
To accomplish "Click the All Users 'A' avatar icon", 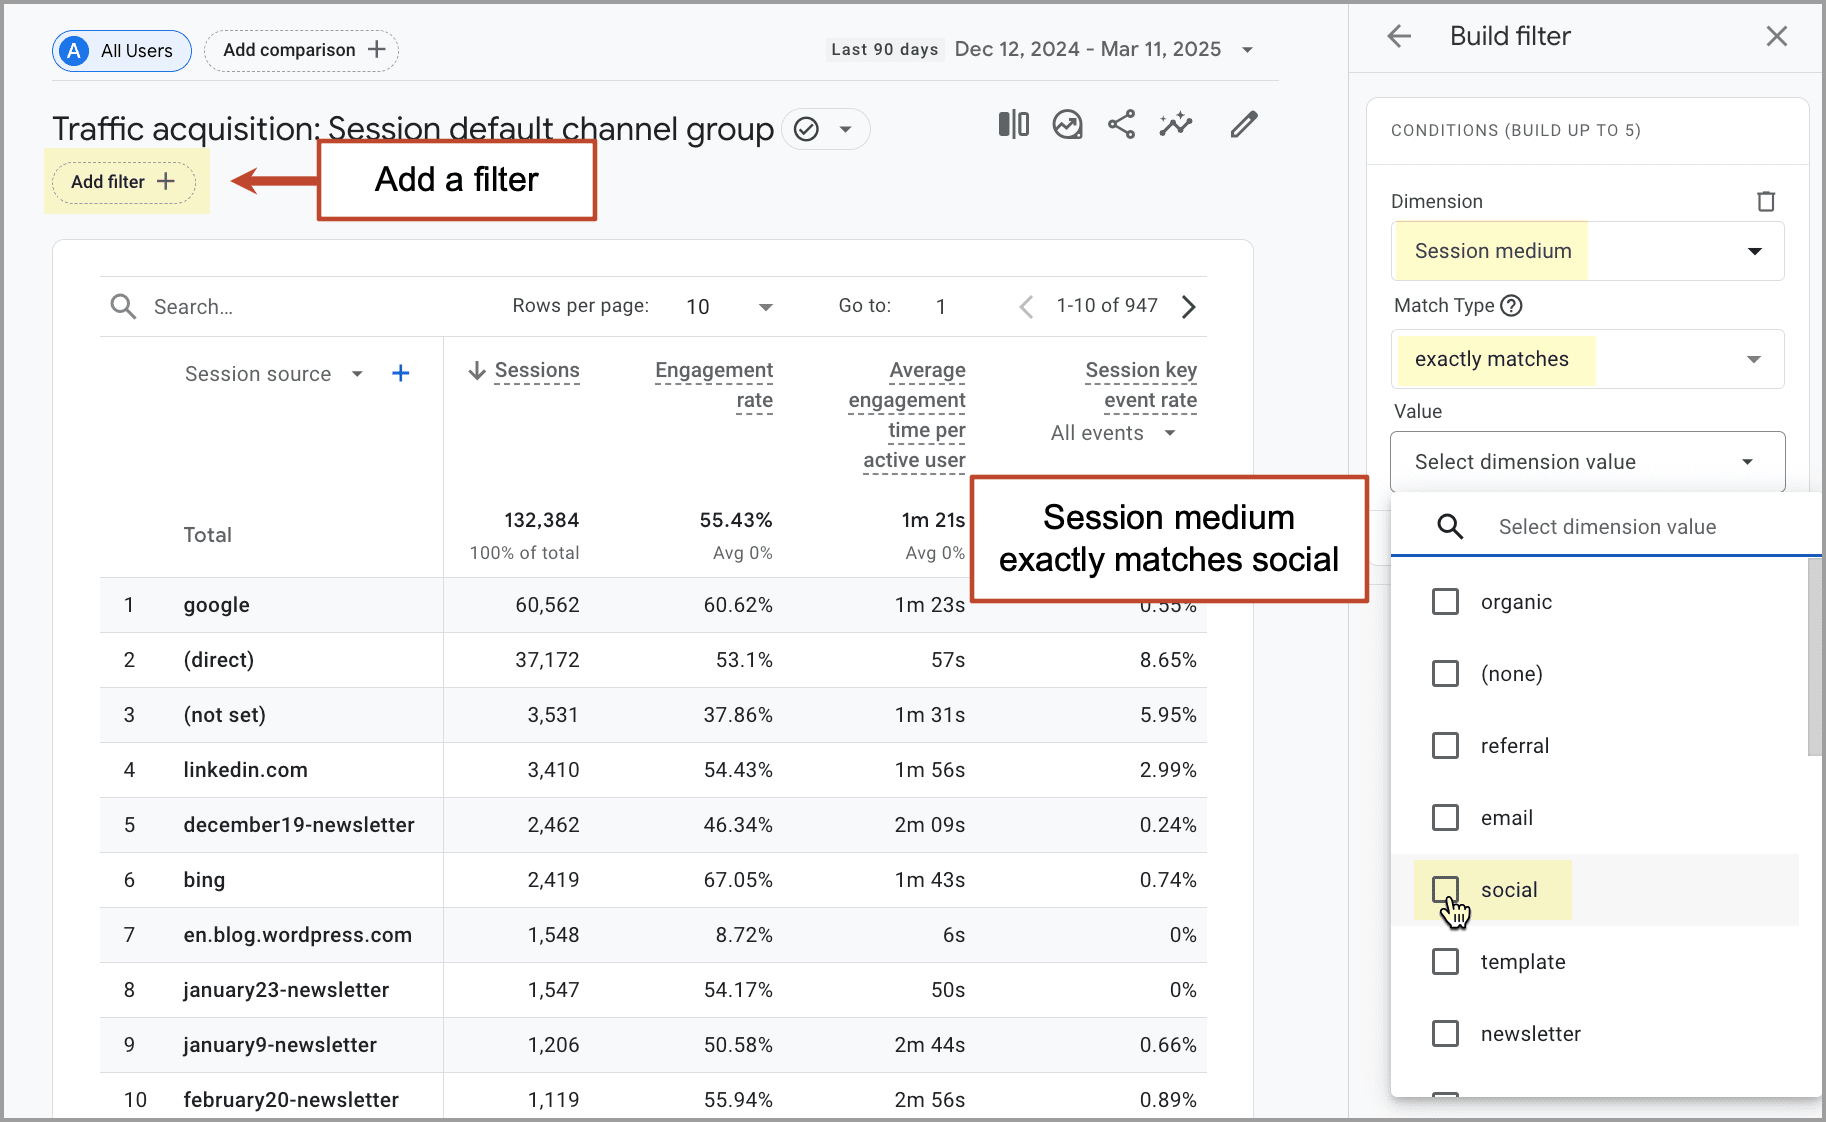I will click(x=74, y=51).
